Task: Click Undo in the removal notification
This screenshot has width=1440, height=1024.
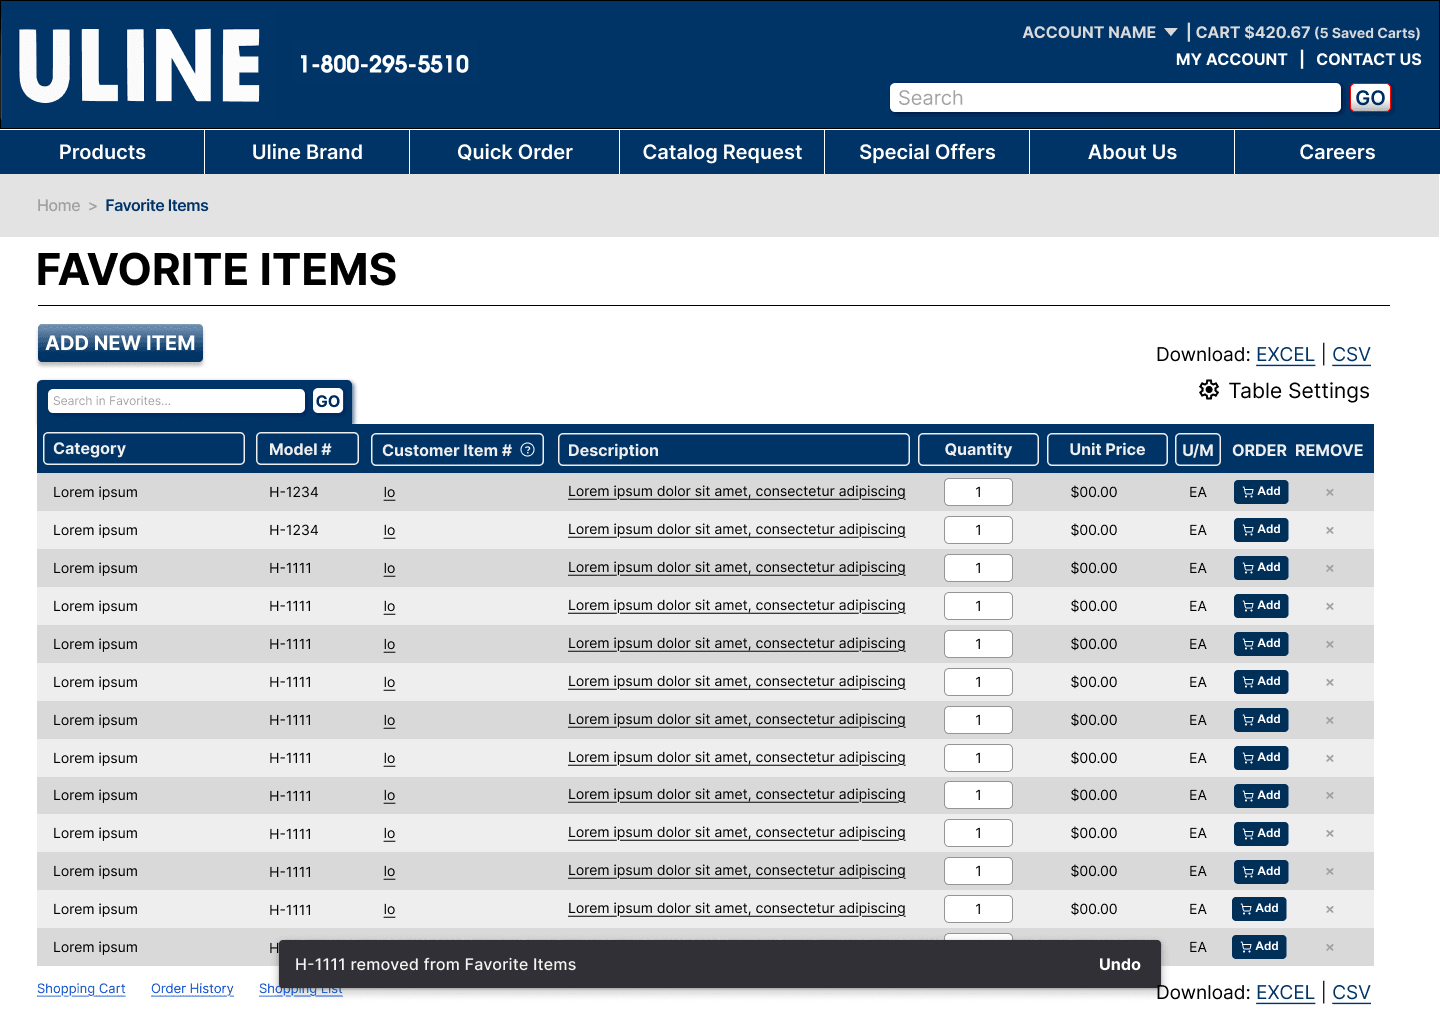Action: [1120, 964]
